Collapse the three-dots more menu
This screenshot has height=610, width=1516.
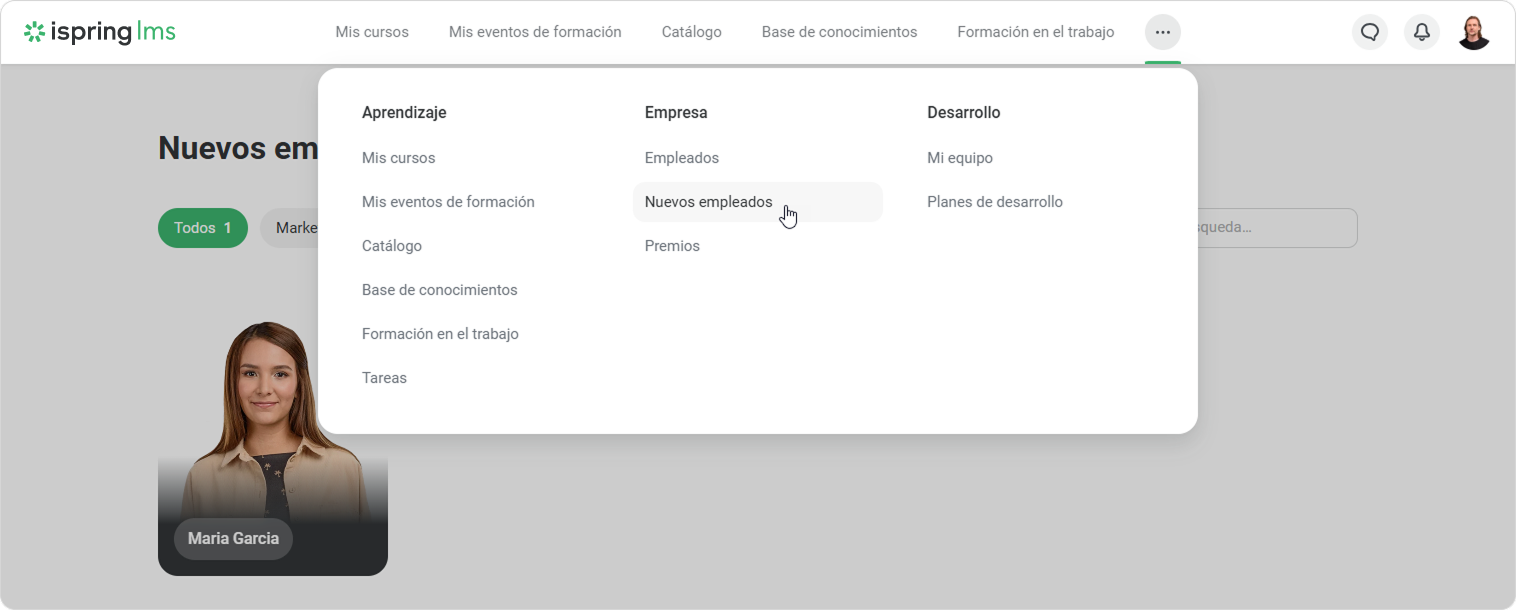[1162, 32]
